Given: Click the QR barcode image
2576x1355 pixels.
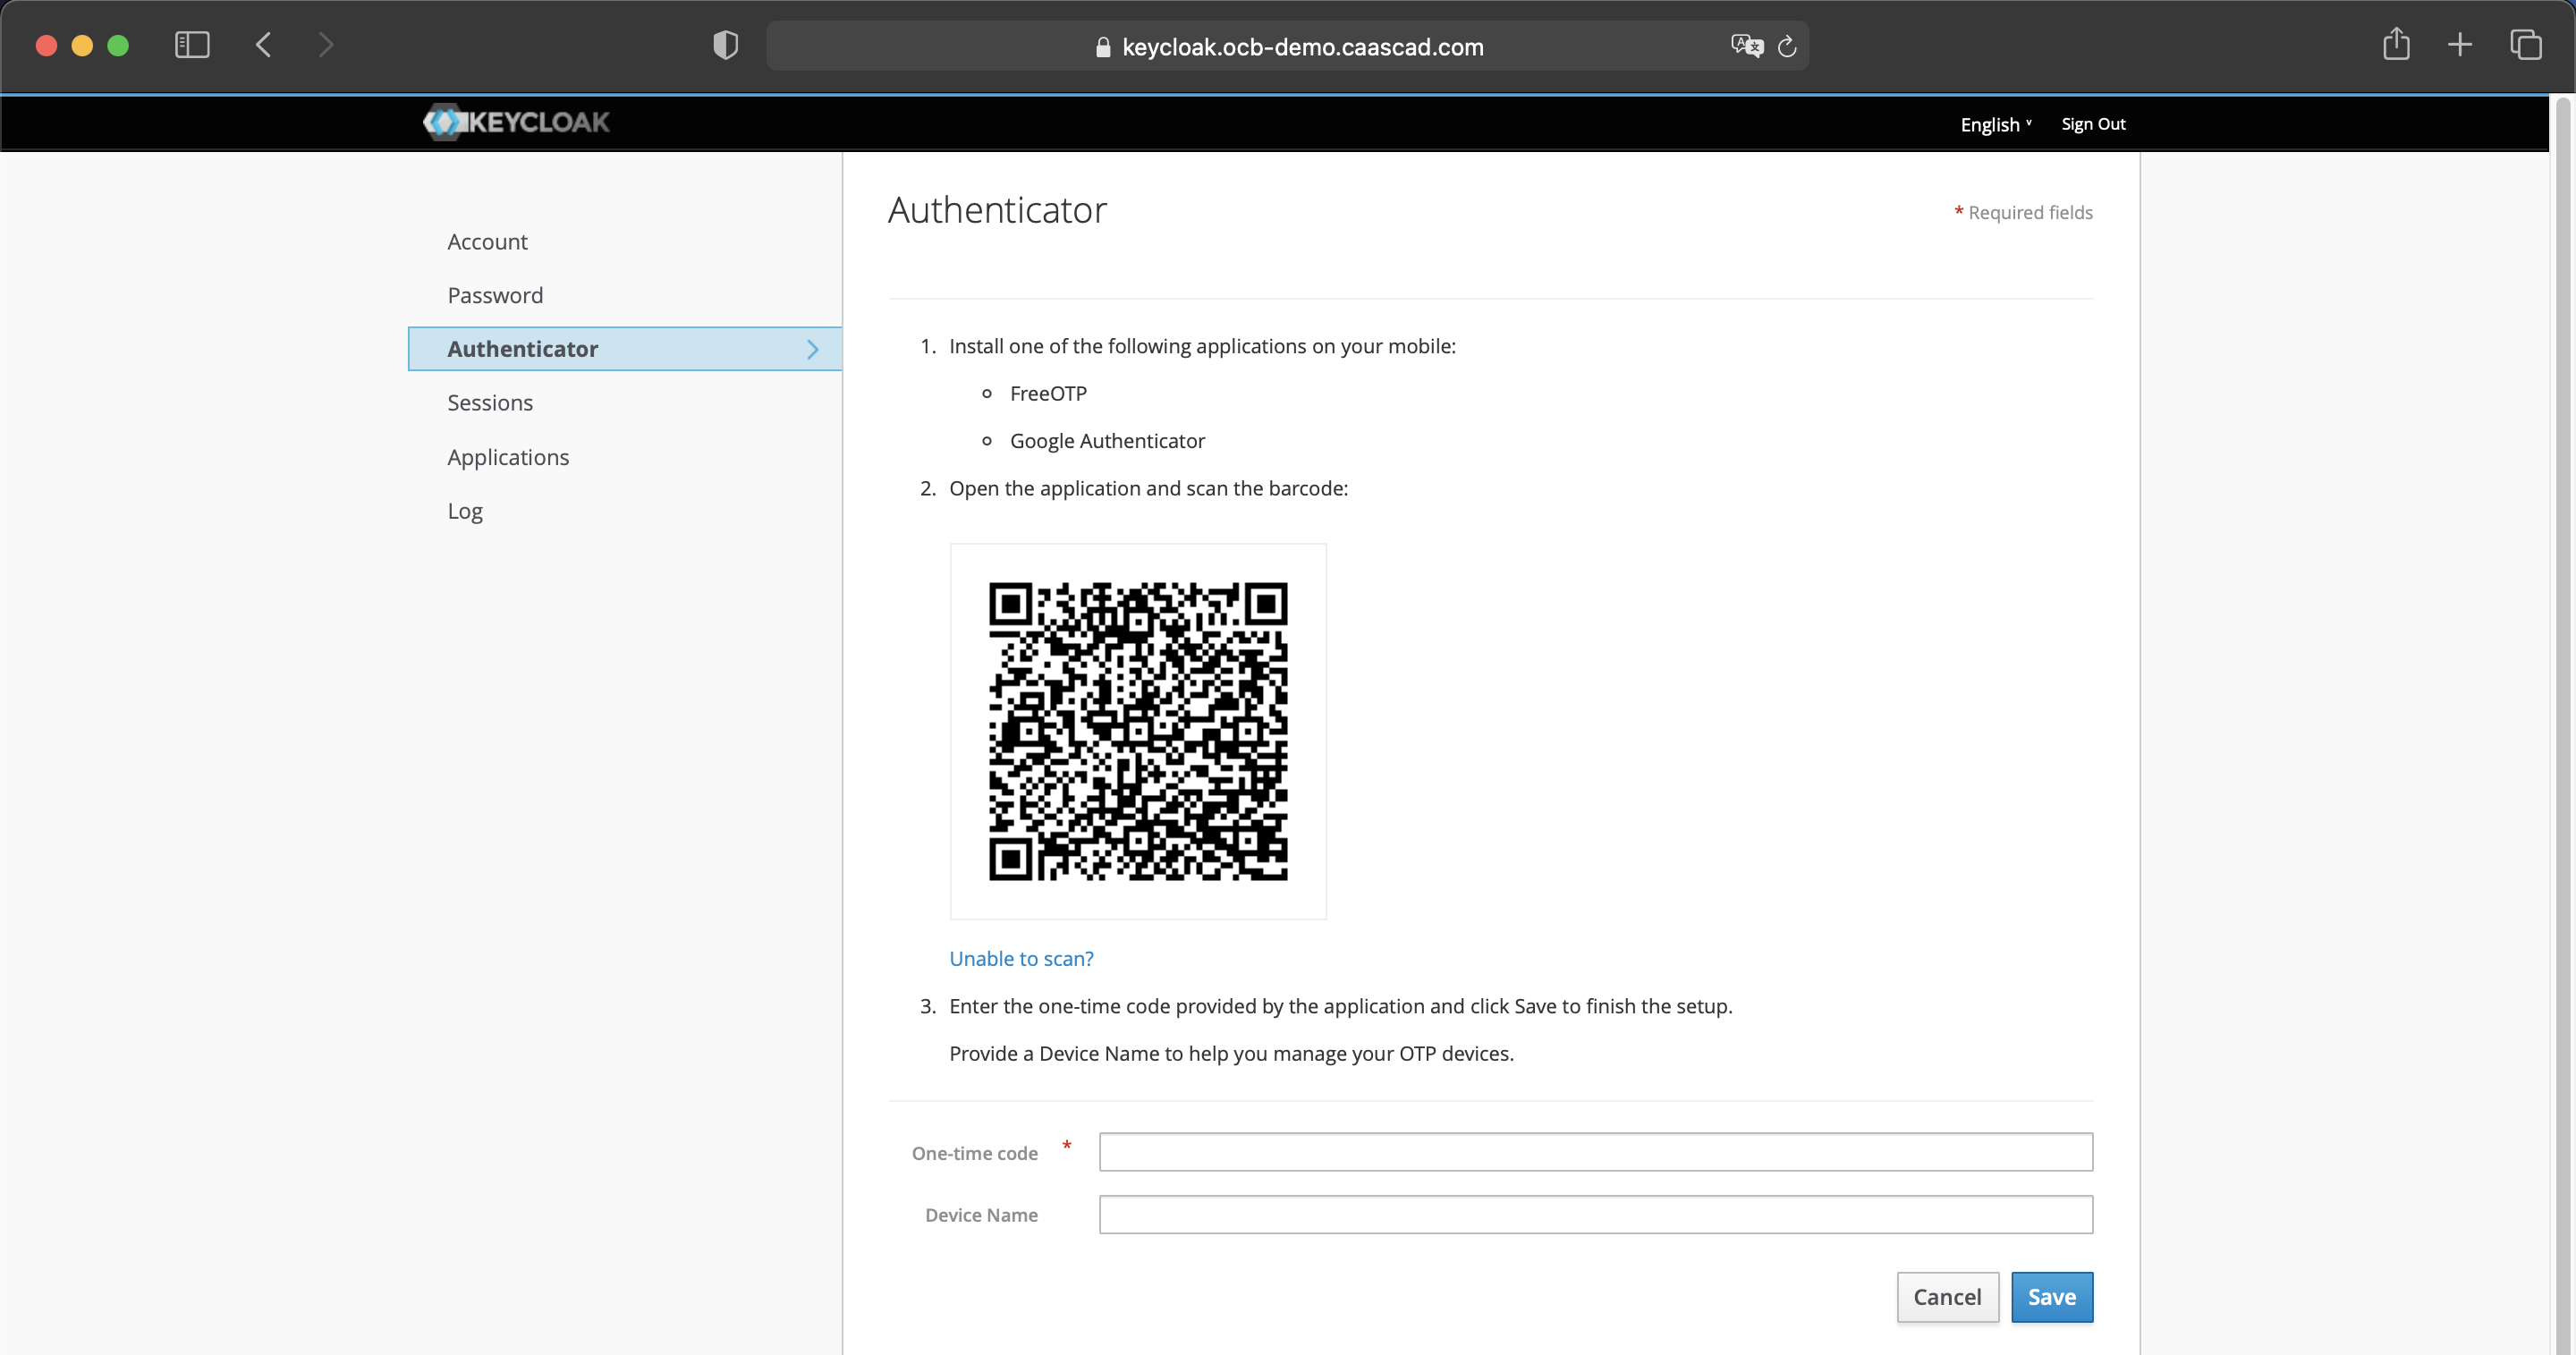Looking at the screenshot, I should pos(1138,731).
